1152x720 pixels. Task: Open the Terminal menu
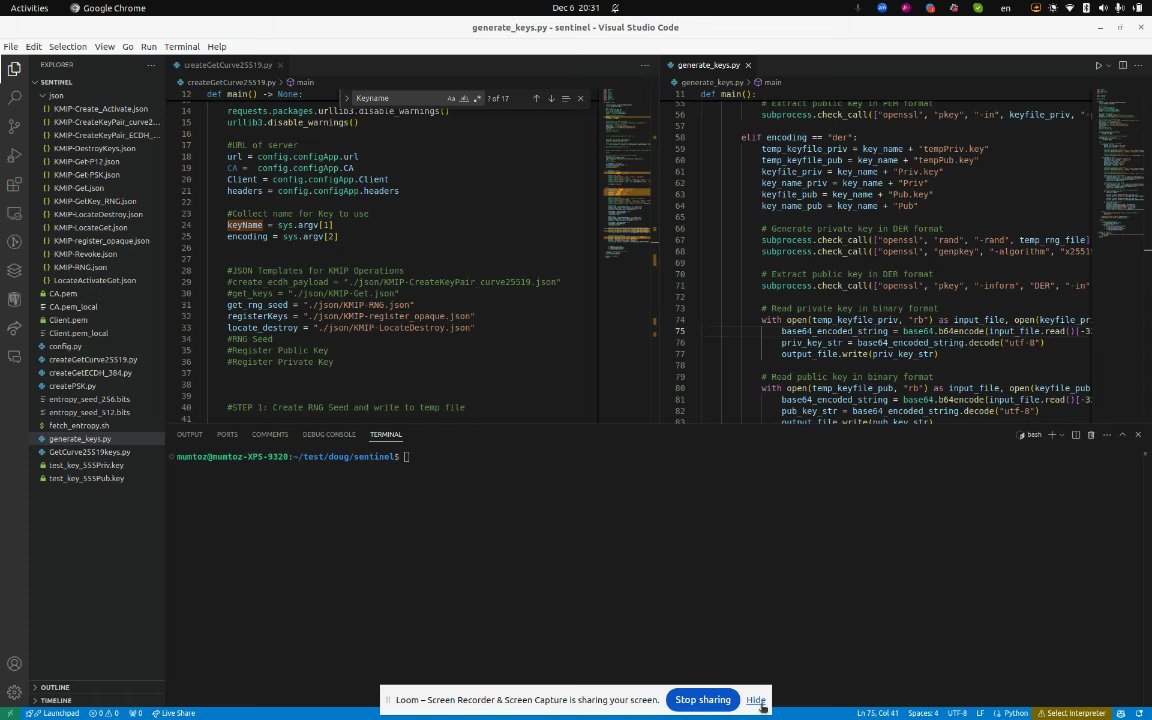pyautogui.click(x=181, y=47)
